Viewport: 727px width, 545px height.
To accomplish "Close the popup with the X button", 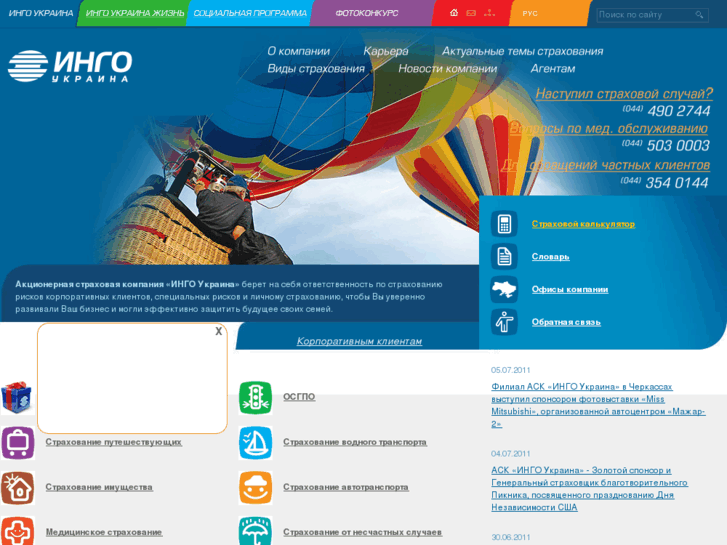I will point(218,331).
